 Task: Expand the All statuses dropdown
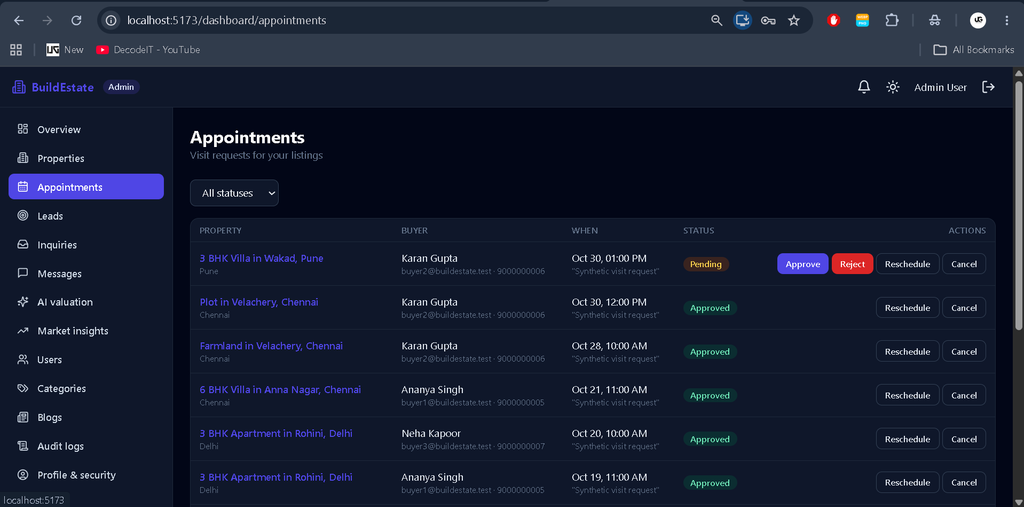click(234, 193)
